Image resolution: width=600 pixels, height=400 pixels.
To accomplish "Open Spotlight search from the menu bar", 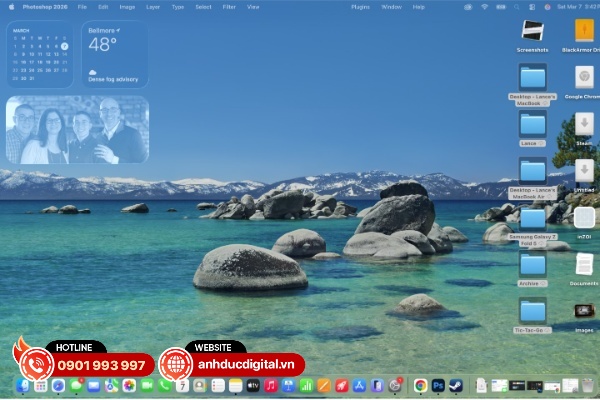I will point(517,7).
